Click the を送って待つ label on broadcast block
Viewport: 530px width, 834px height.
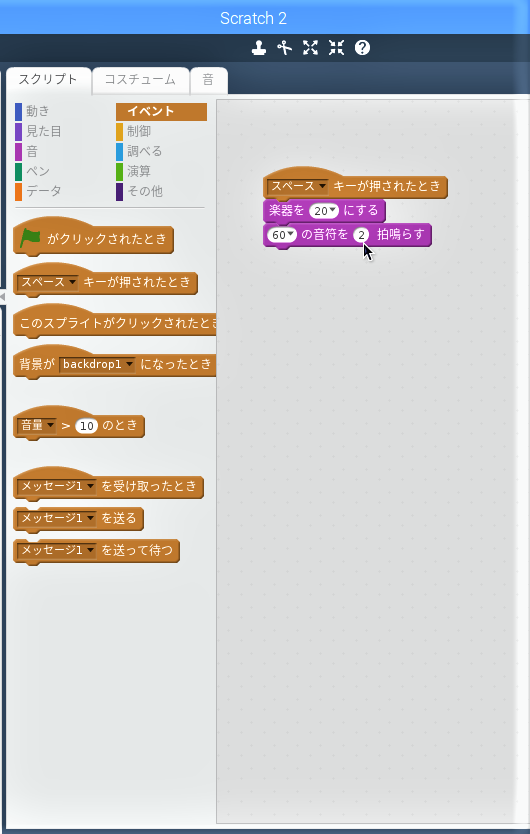click(x=137, y=550)
